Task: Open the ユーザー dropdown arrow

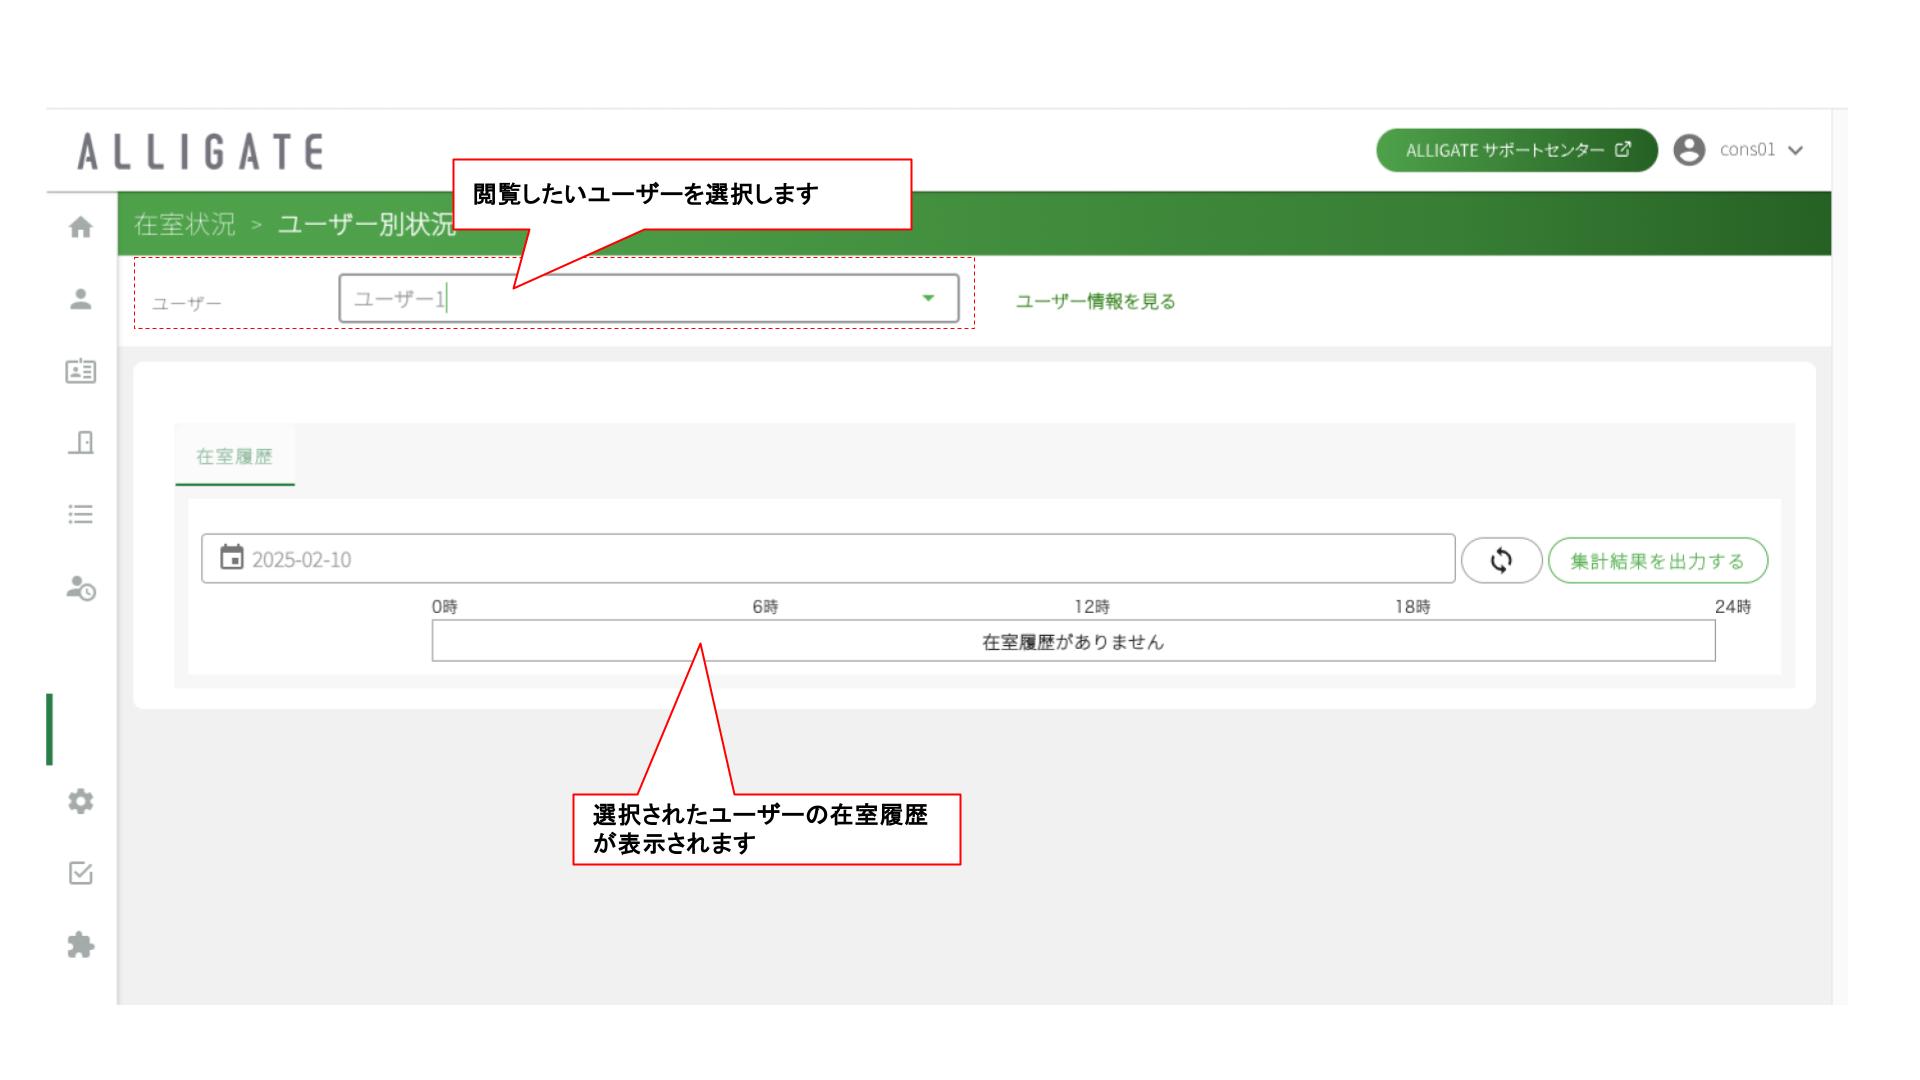Action: click(x=928, y=298)
